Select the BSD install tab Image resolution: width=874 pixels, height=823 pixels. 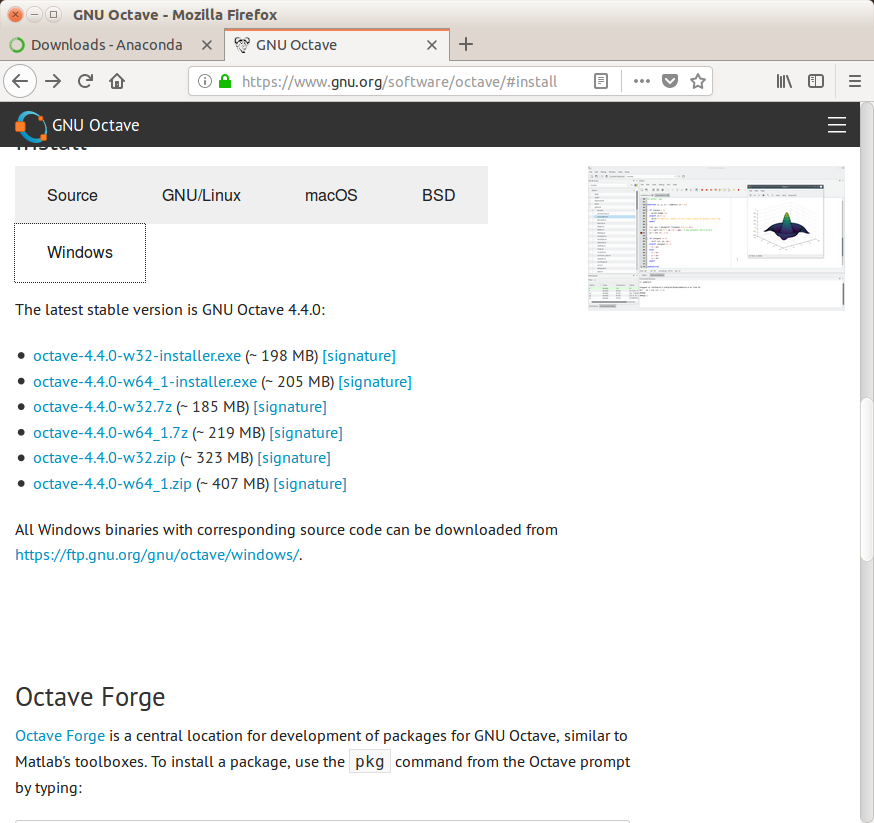(x=439, y=195)
